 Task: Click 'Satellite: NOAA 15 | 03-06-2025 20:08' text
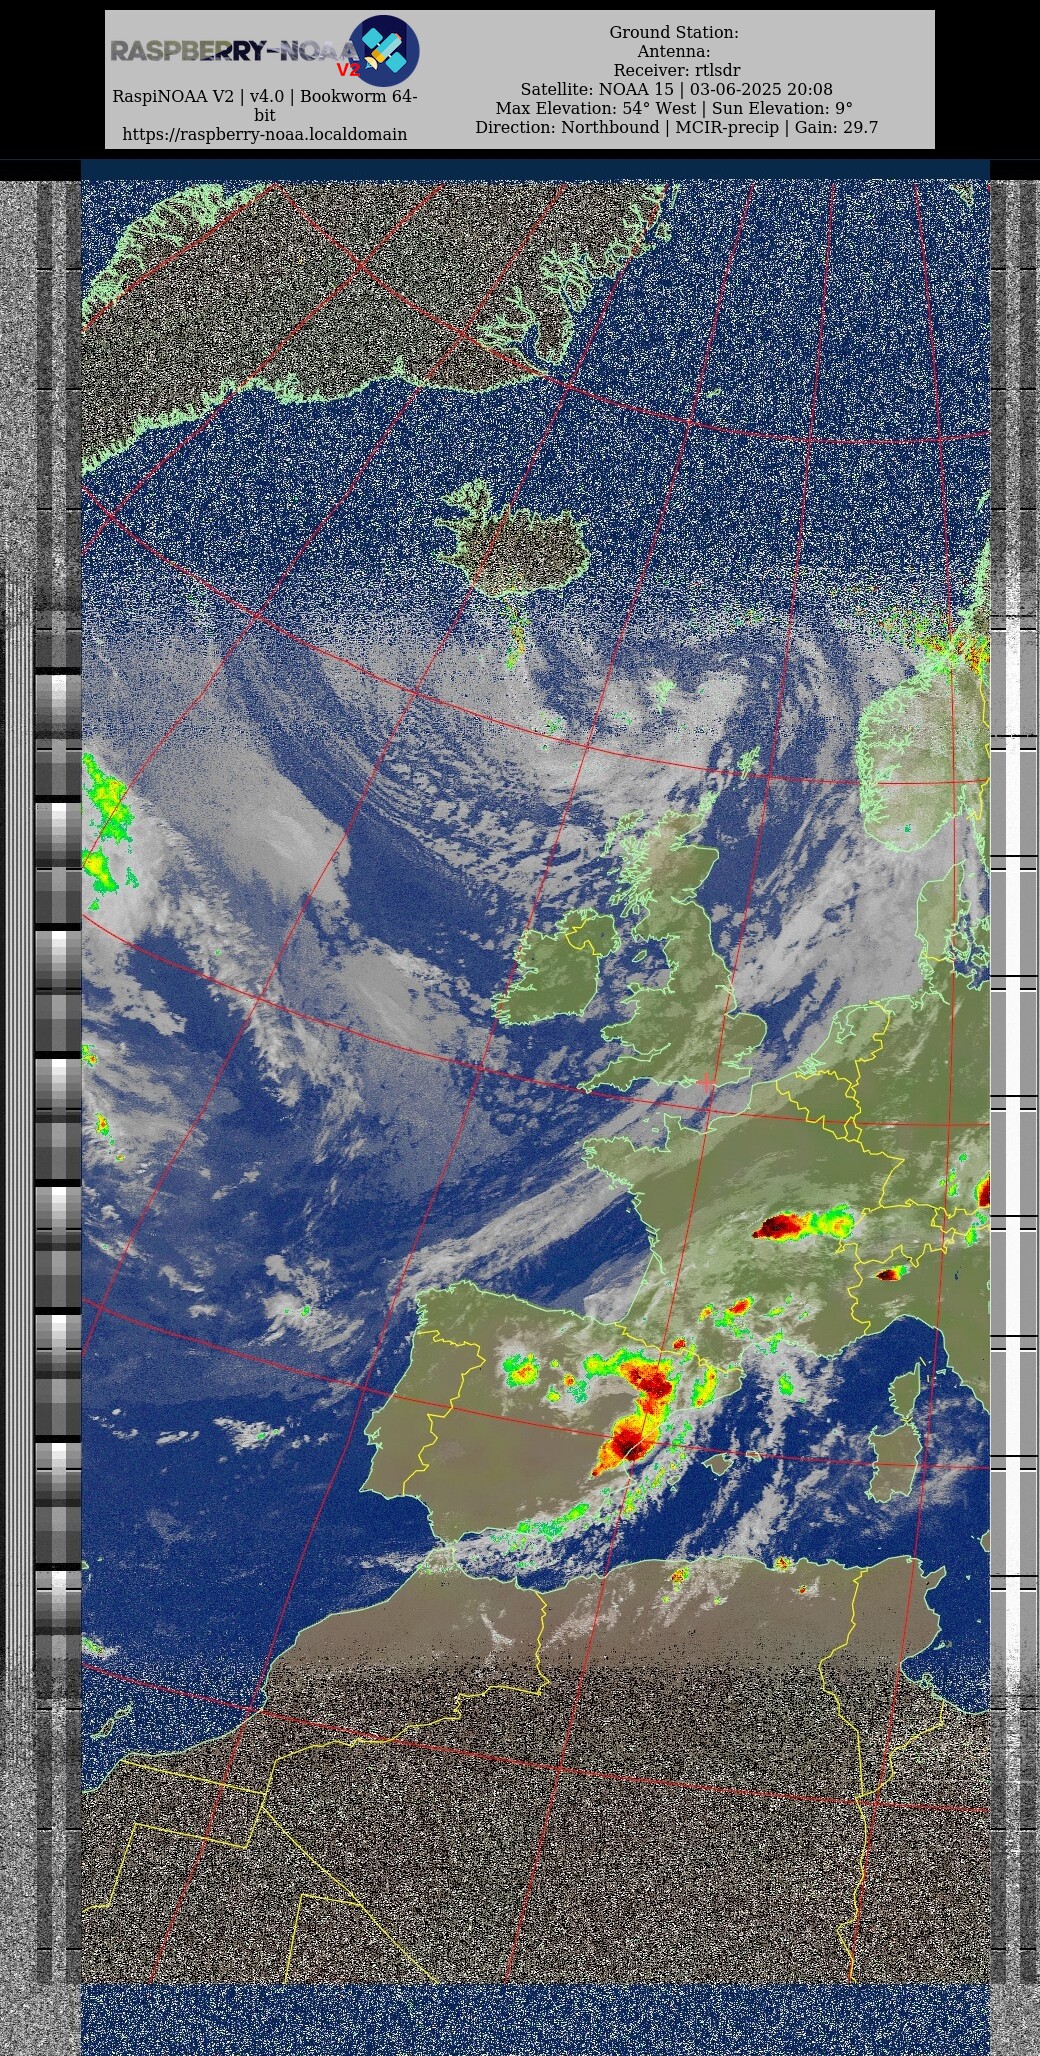[x=676, y=89]
